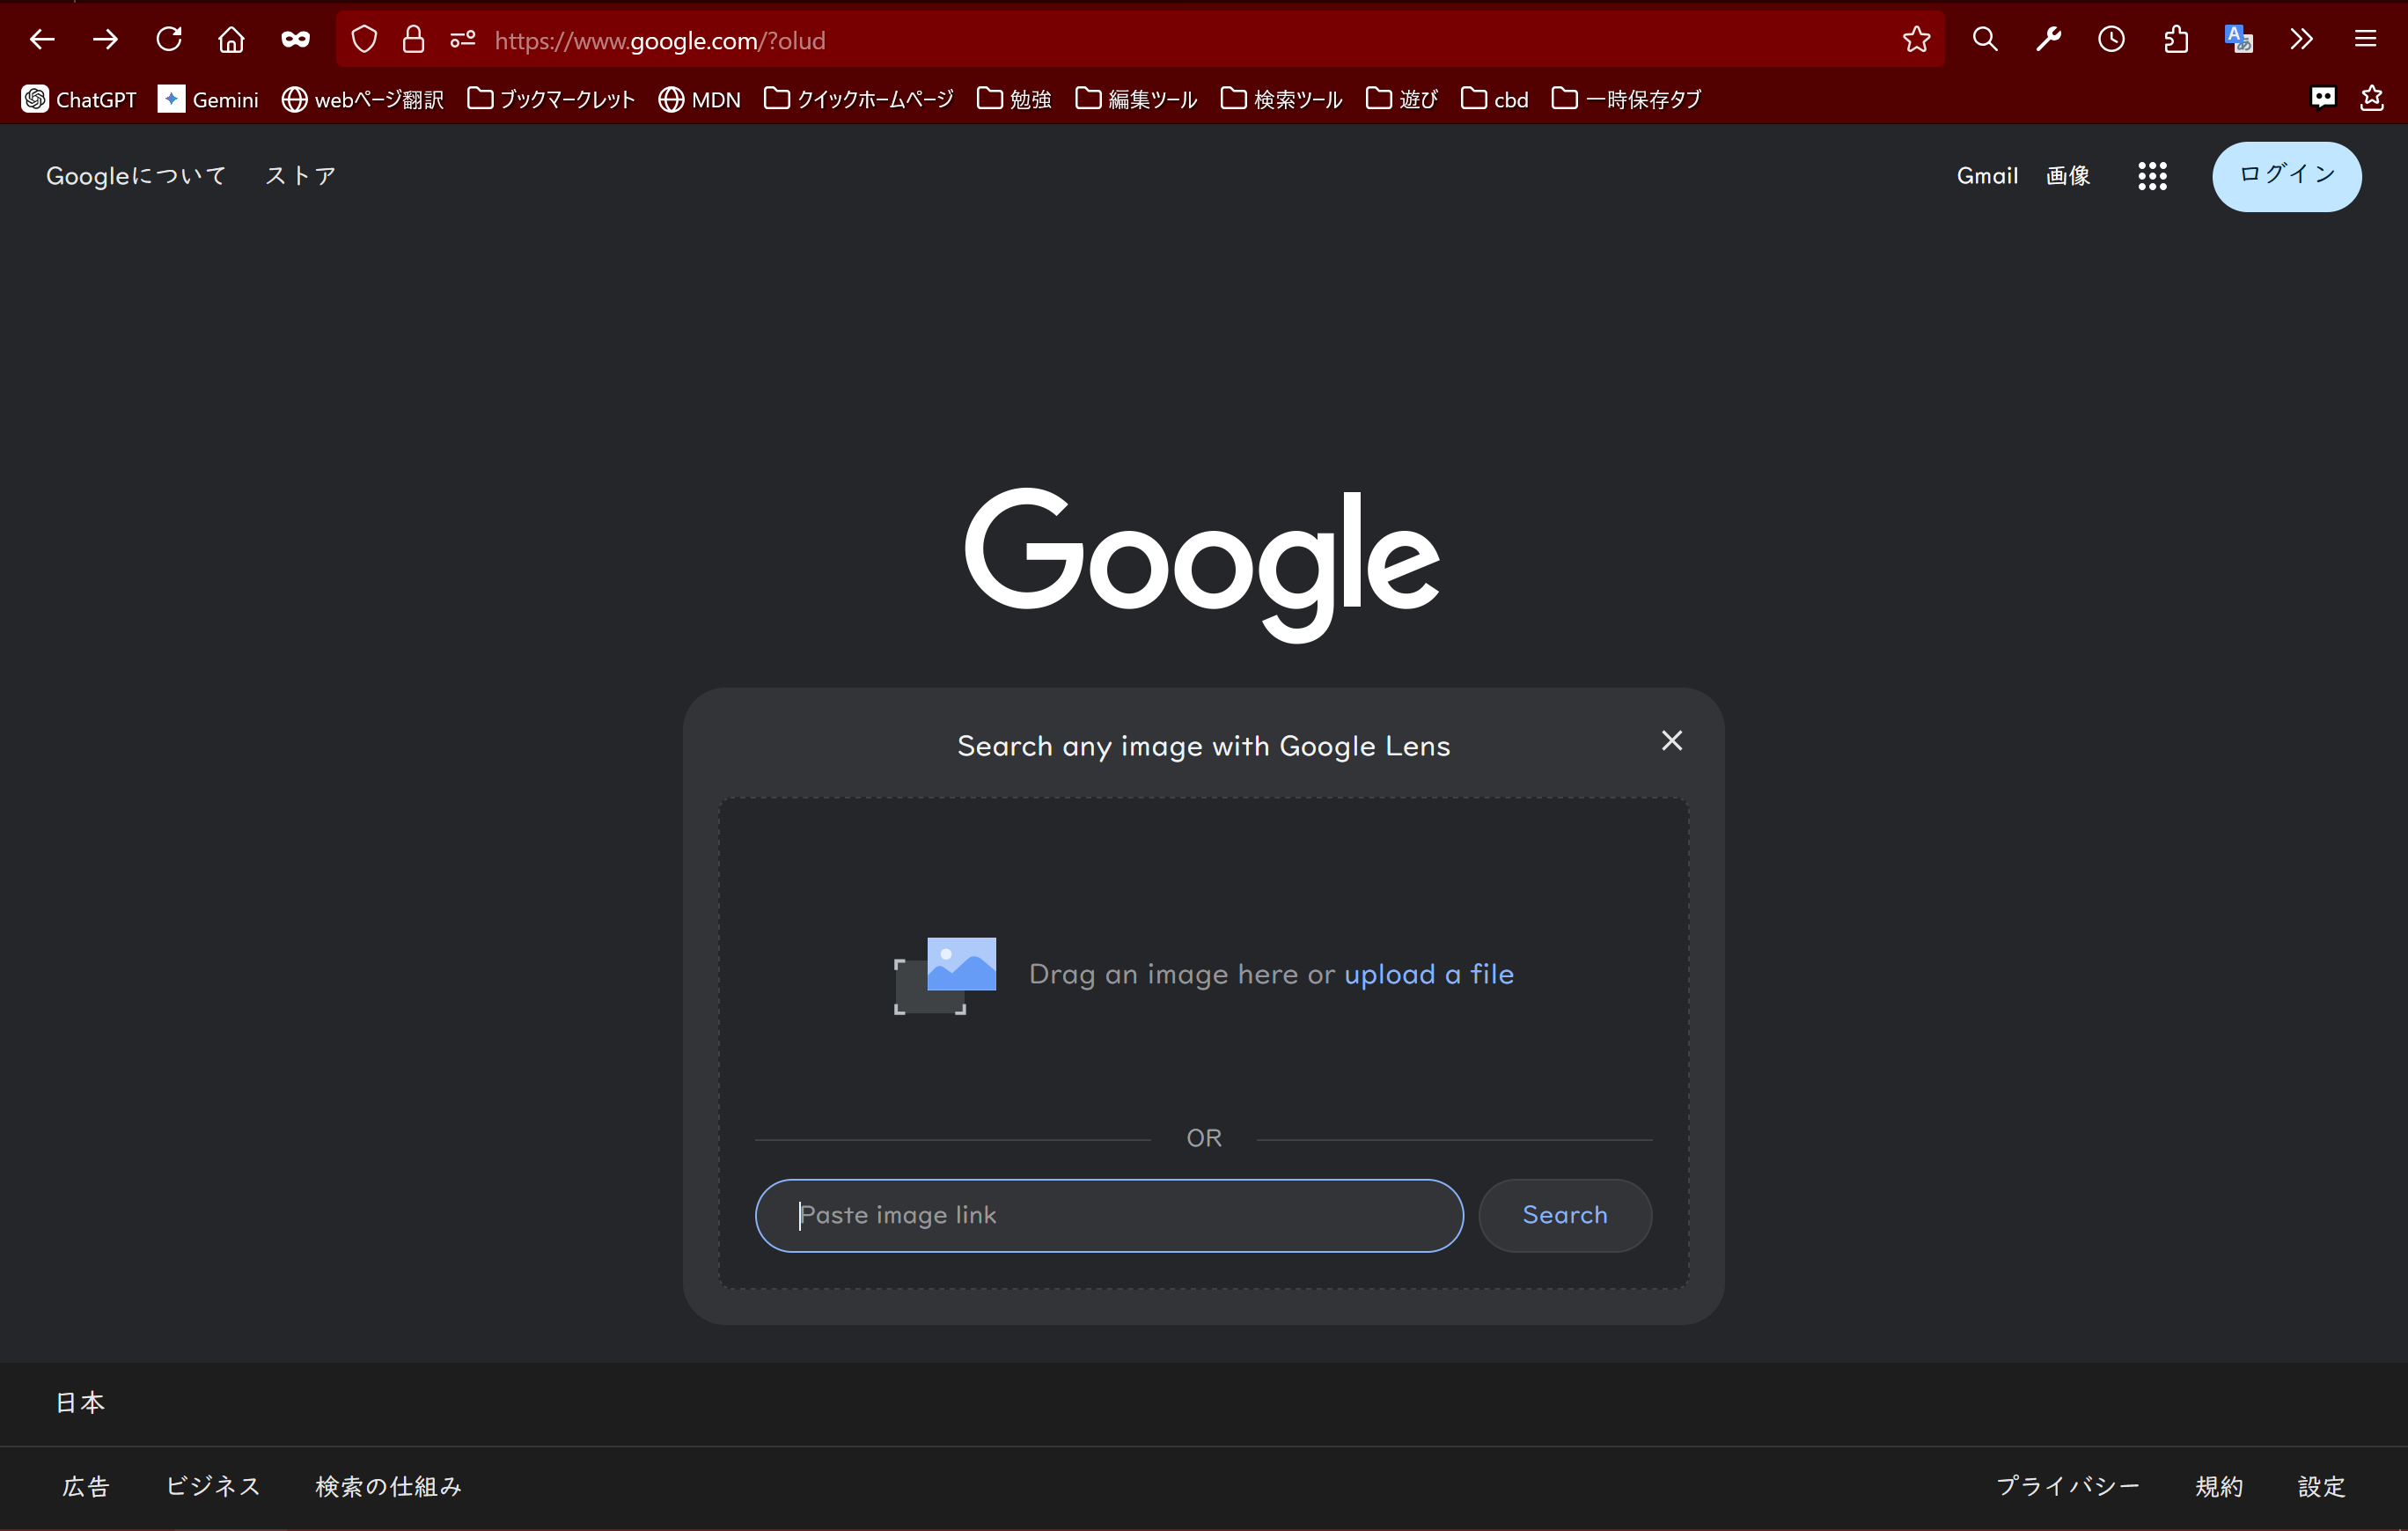Image resolution: width=2408 pixels, height=1531 pixels.
Task: Click the translate extension icon
Action: tap(2238, 40)
